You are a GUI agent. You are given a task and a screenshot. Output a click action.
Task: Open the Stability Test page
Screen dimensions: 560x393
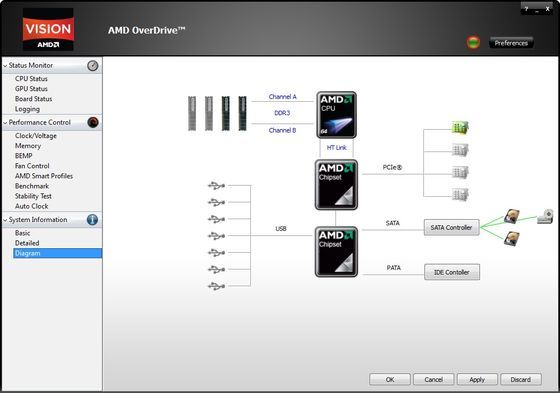click(33, 196)
